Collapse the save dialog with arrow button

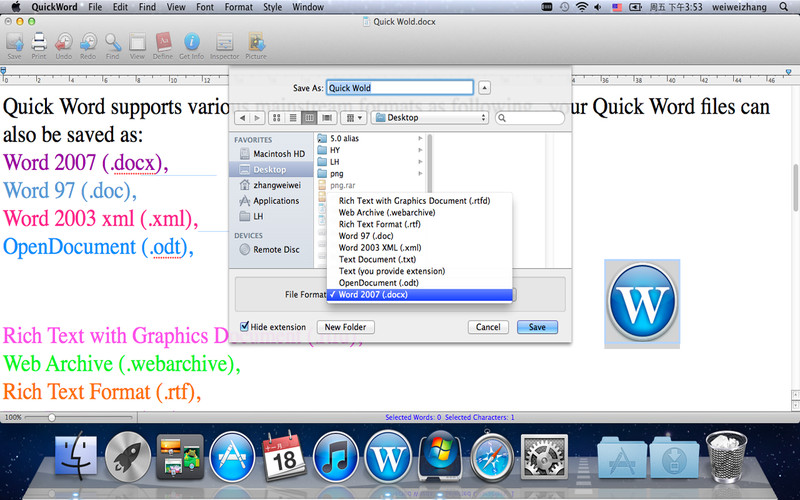(x=484, y=88)
